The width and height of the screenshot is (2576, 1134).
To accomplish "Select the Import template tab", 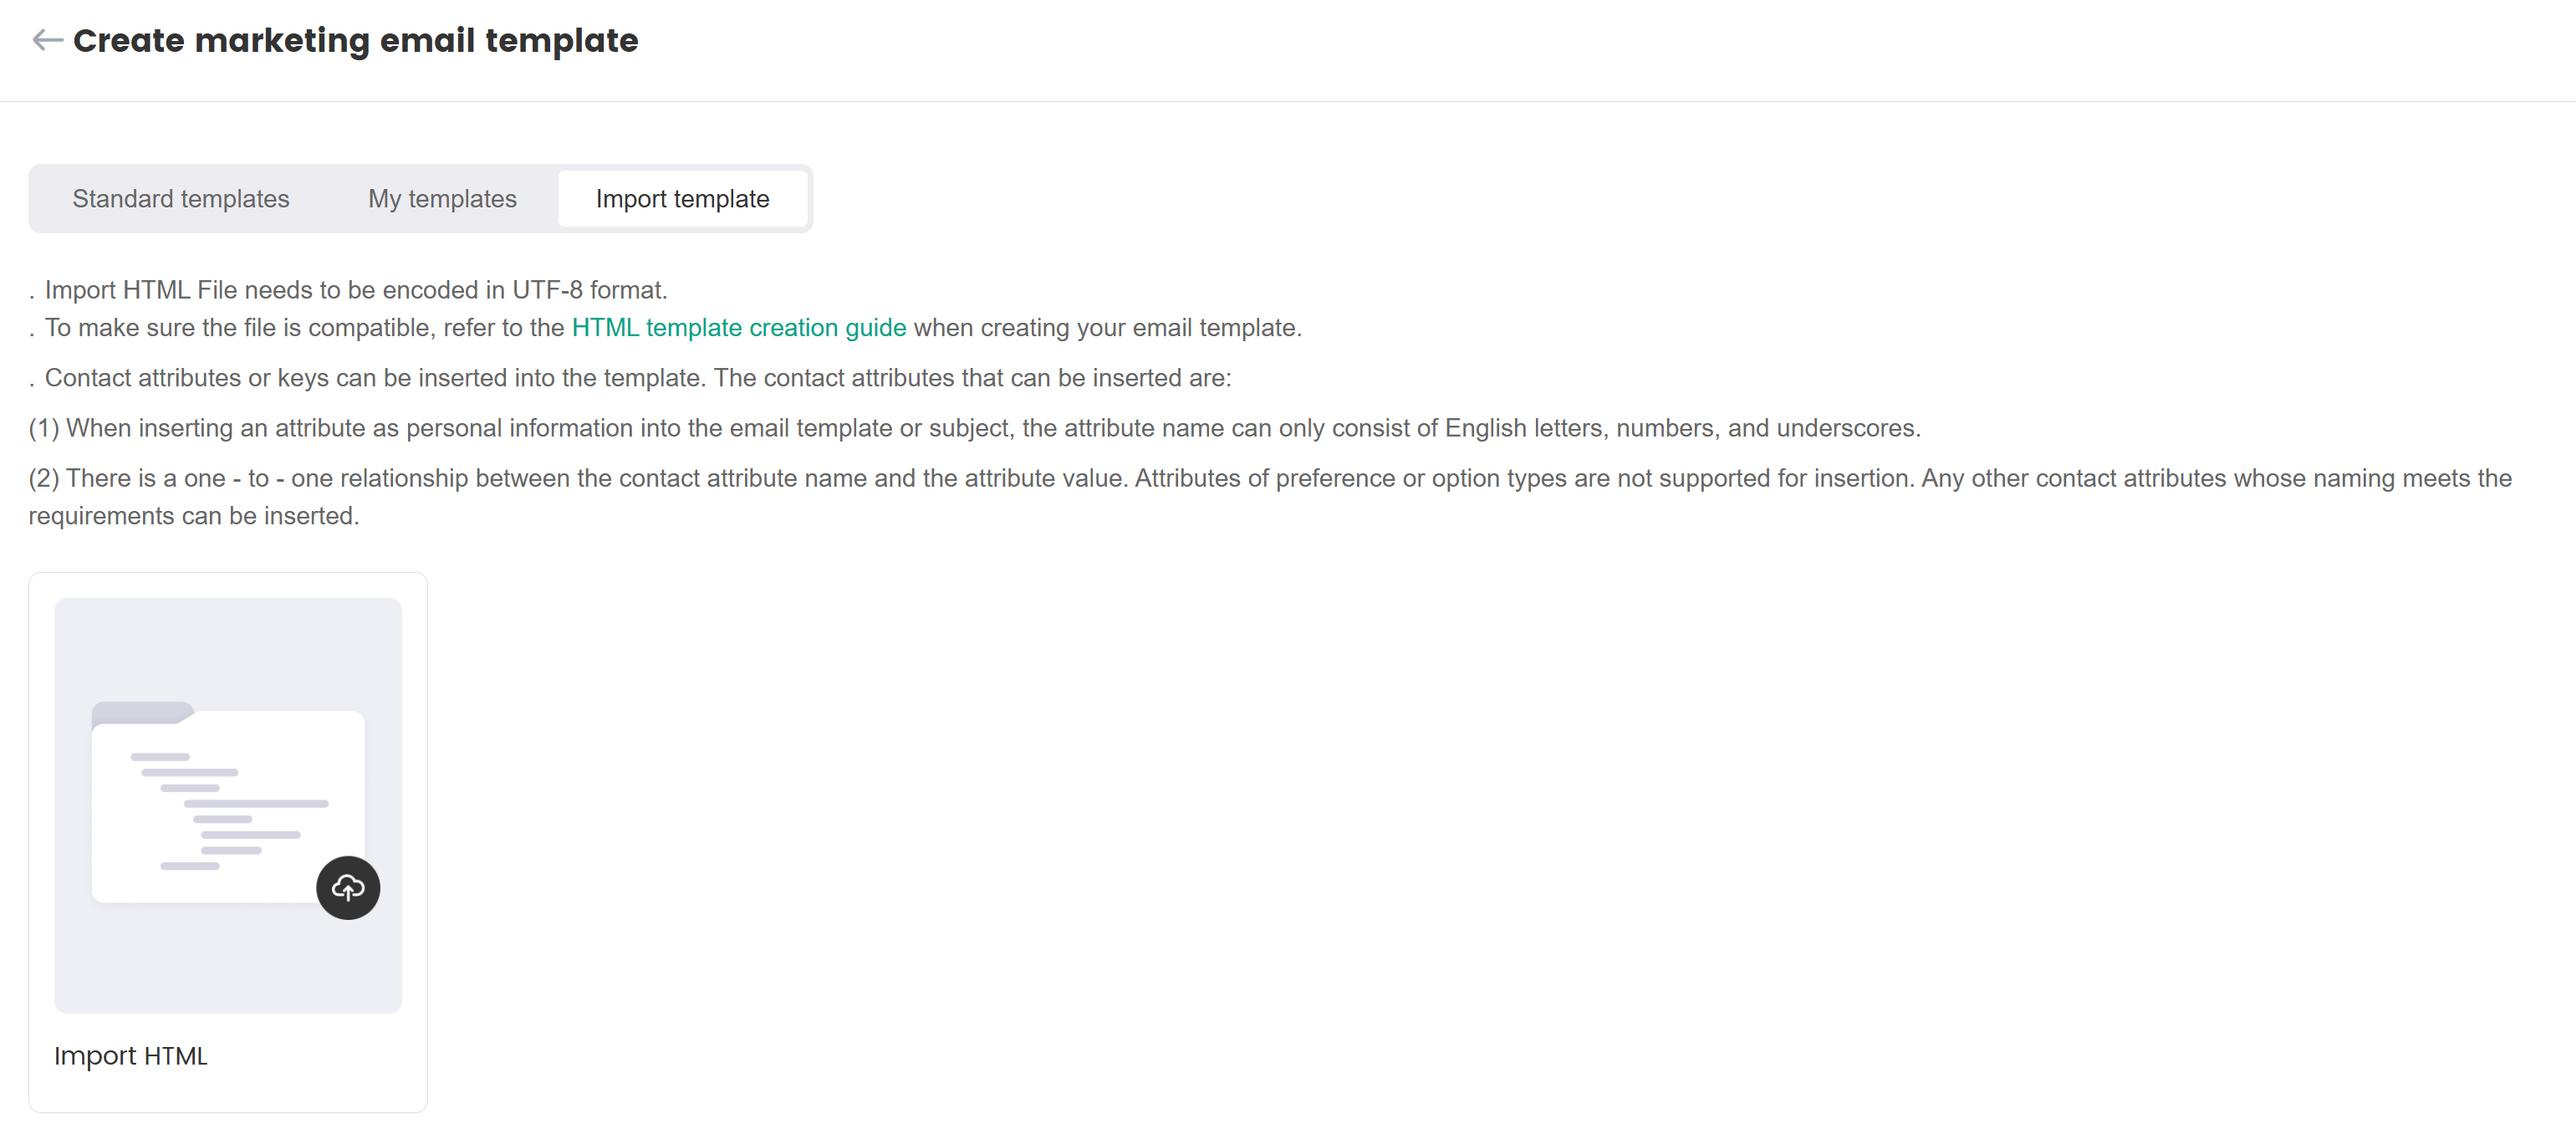I will point(682,199).
